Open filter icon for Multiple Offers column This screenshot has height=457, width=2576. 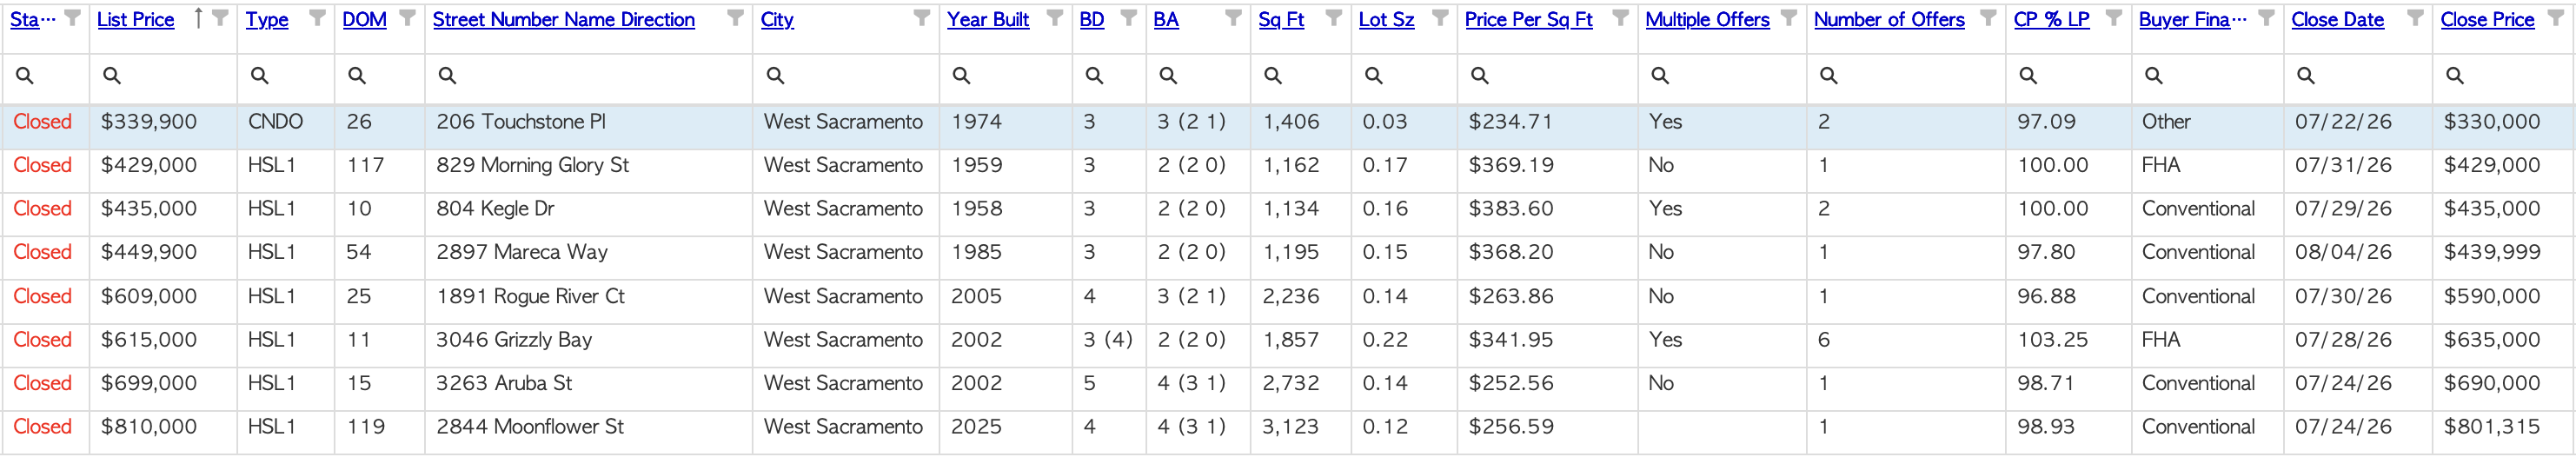1789,18
